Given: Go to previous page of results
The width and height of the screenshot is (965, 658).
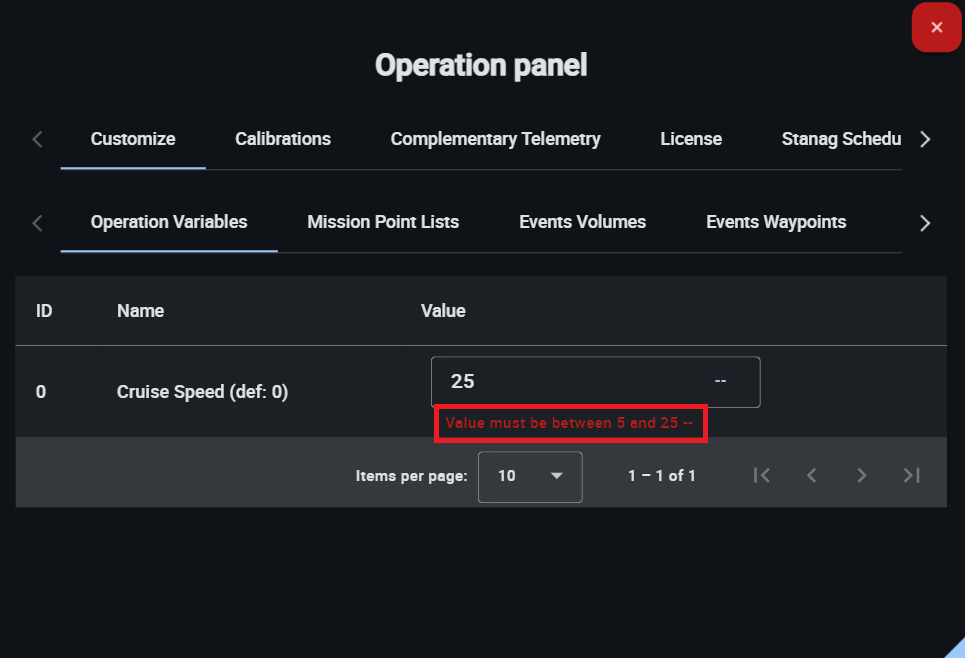Looking at the screenshot, I should (812, 476).
